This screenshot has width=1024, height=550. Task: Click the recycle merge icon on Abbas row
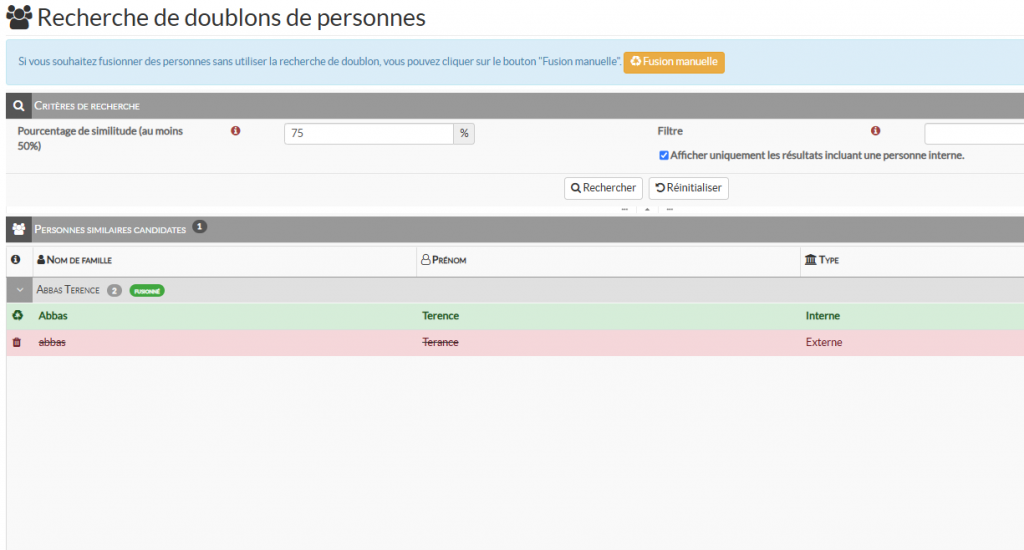tap(17, 316)
